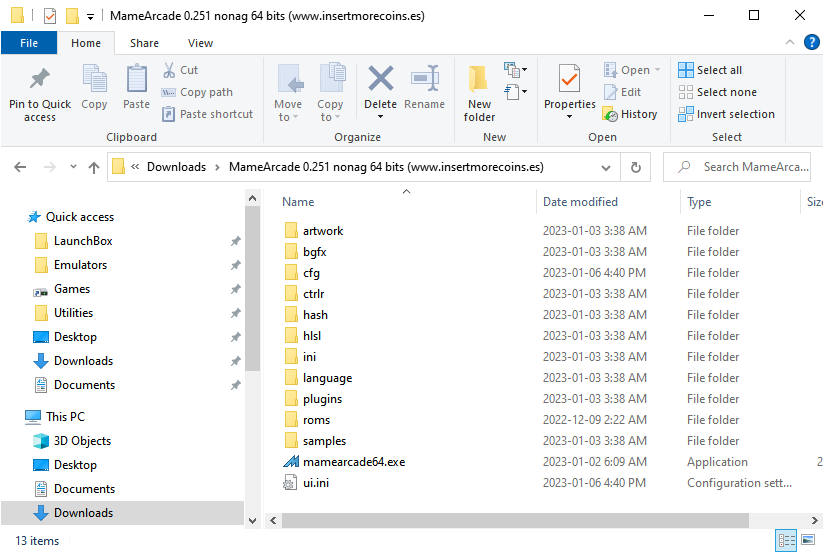The image size is (824, 553).
Task: Open LaunchBox in Quick access
Action: pyautogui.click(x=74, y=241)
